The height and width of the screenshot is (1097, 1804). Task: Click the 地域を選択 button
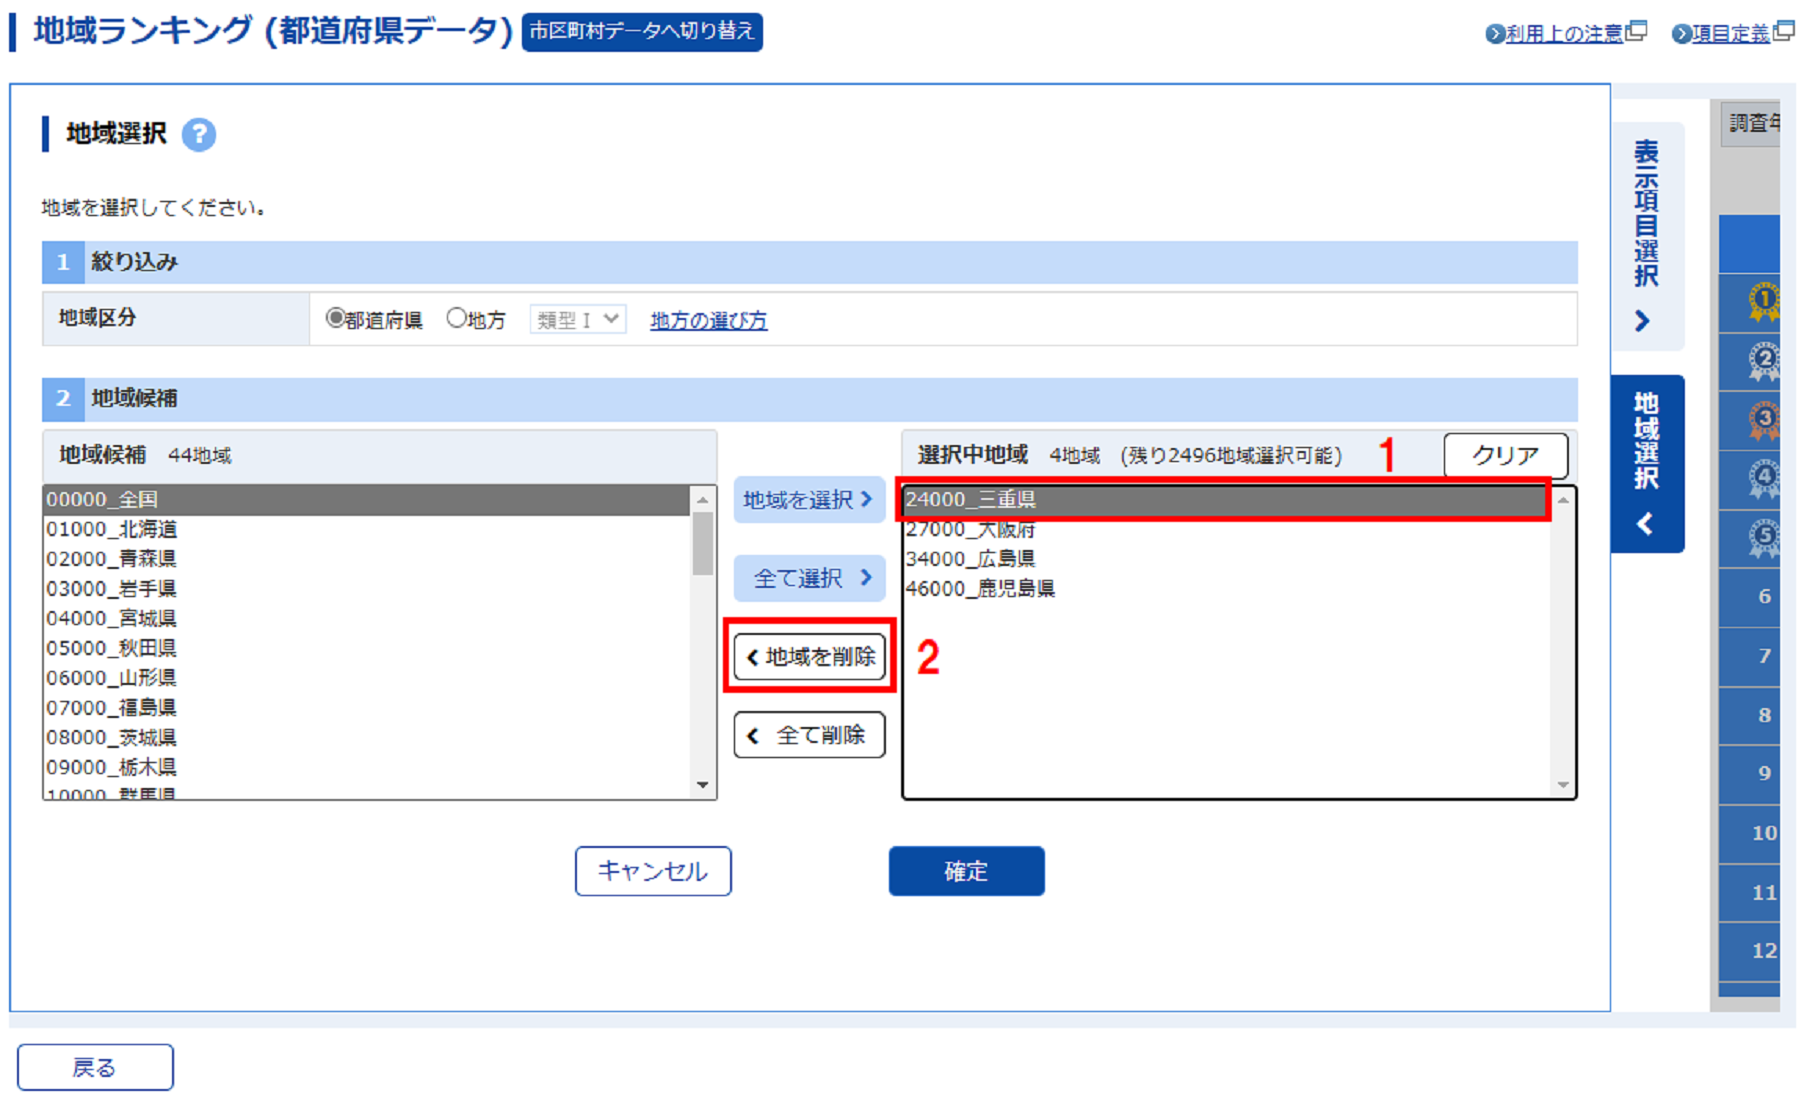point(809,499)
